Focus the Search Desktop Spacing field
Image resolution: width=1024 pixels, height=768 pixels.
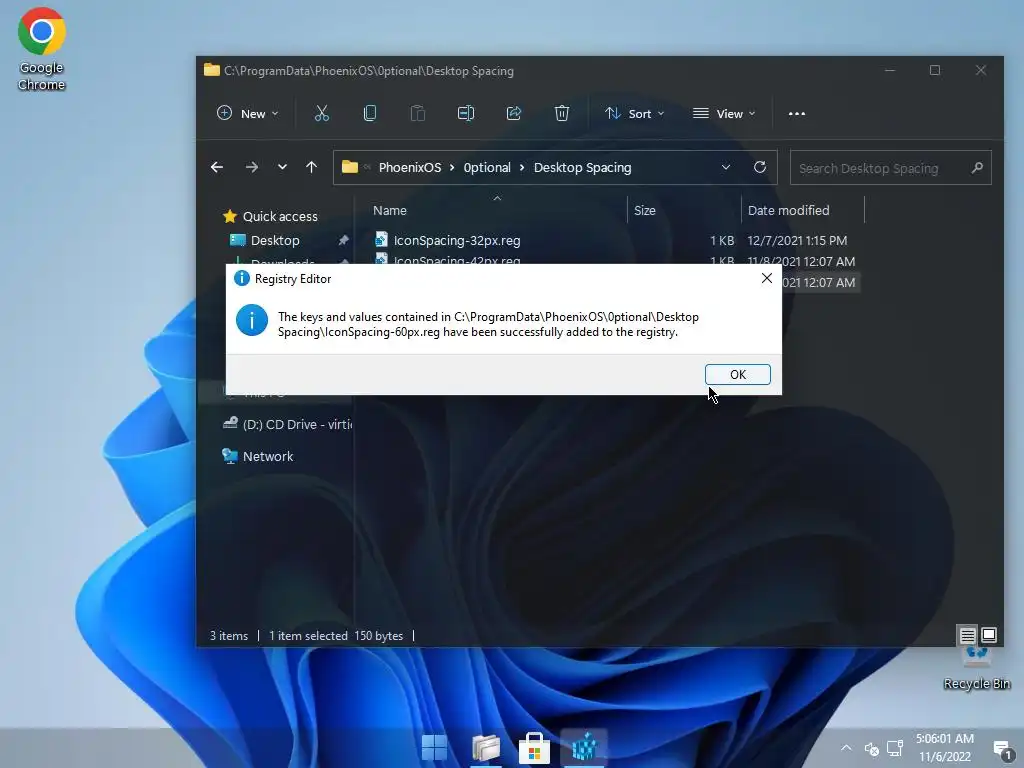pyautogui.click(x=891, y=168)
